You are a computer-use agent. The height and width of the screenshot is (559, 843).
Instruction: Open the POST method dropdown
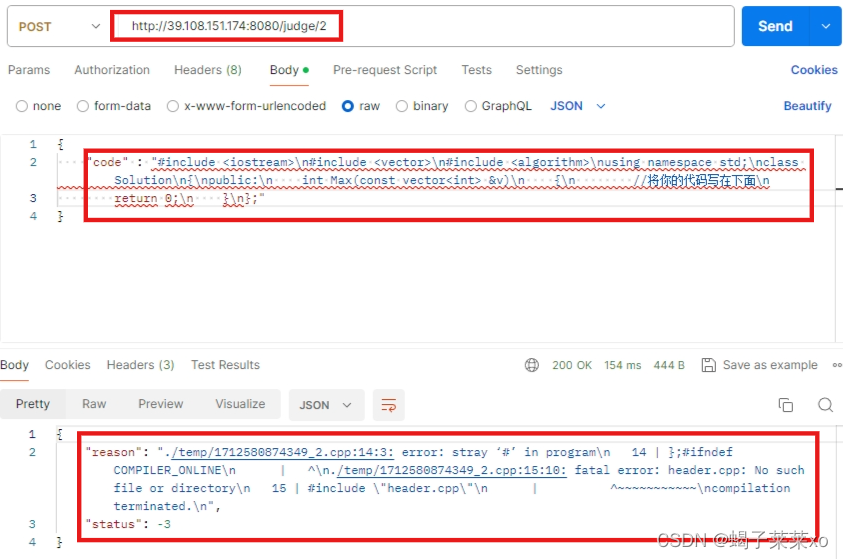click(59, 26)
